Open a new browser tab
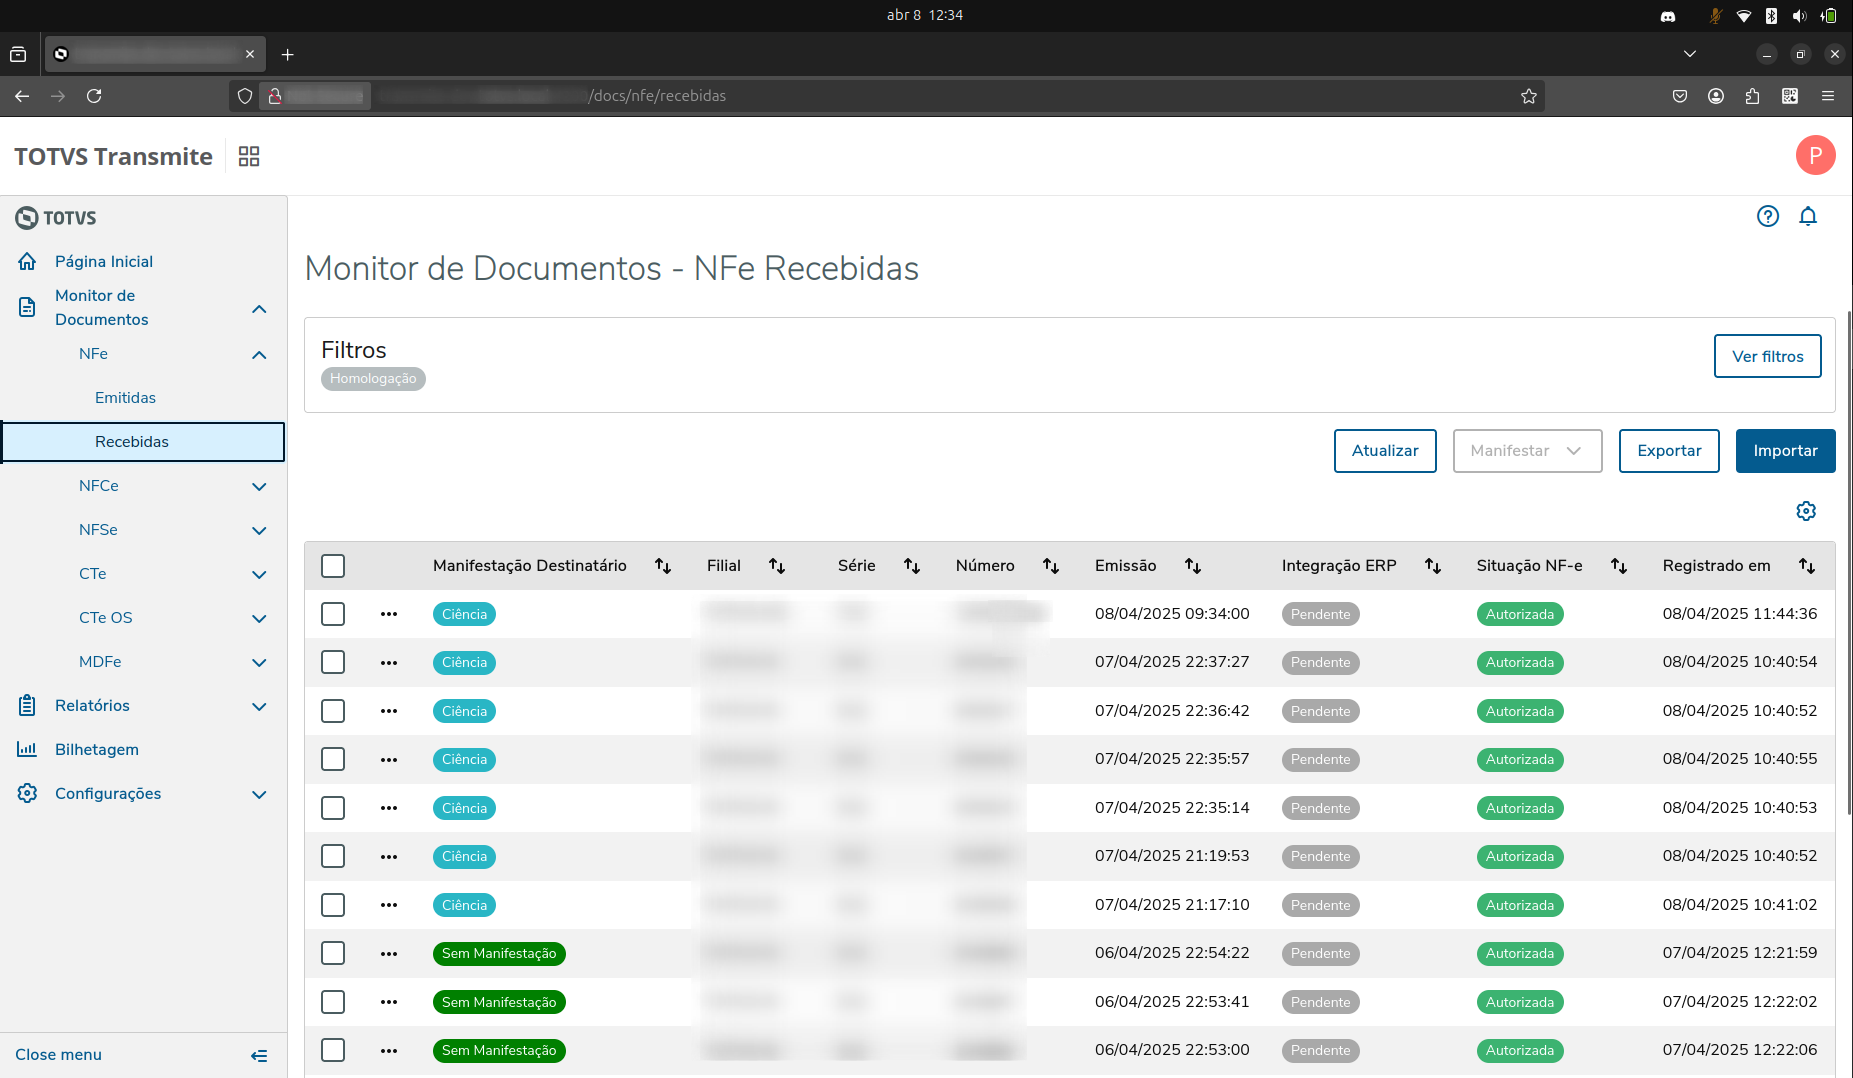Image resolution: width=1853 pixels, height=1078 pixels. tap(288, 55)
